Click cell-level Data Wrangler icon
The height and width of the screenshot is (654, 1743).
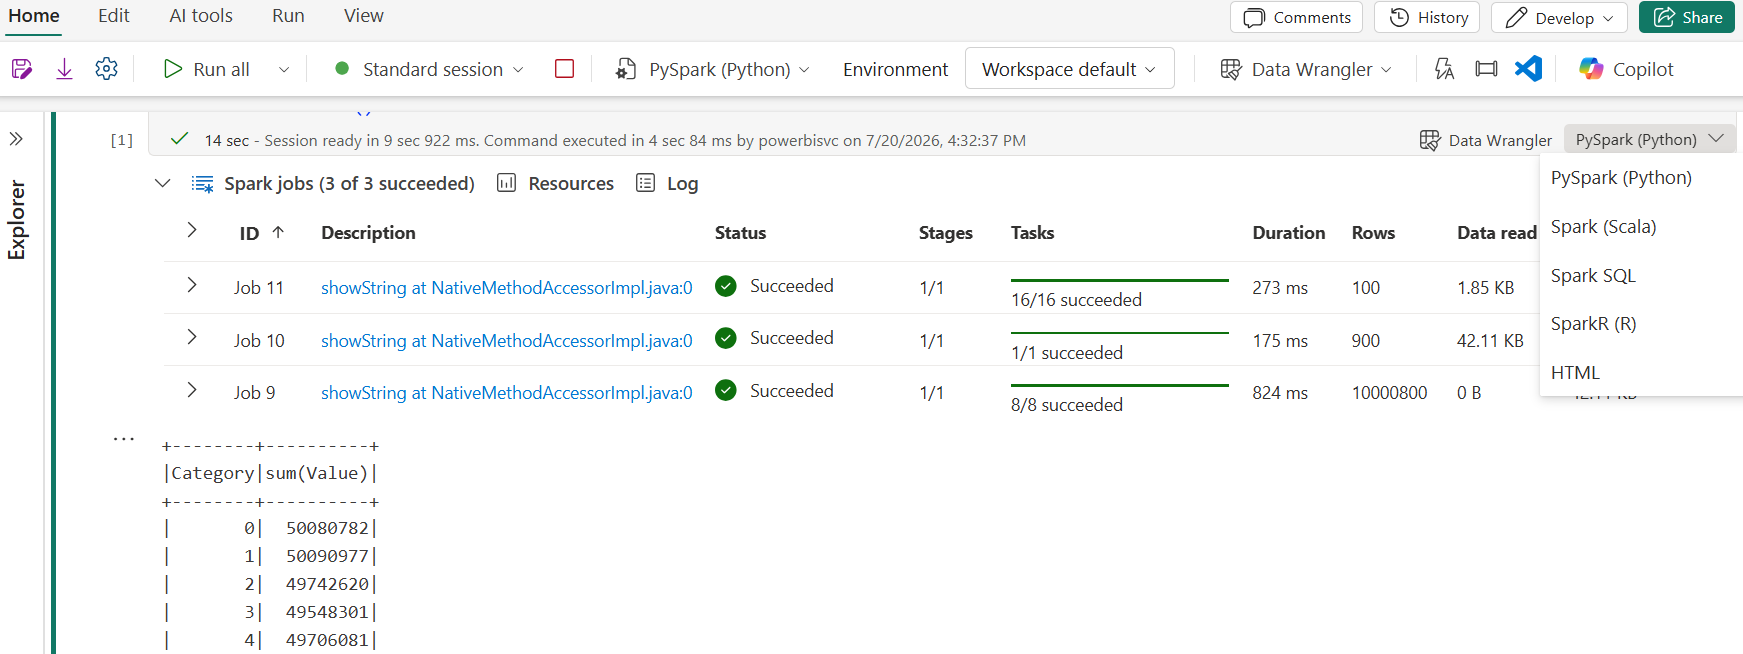click(x=1430, y=140)
